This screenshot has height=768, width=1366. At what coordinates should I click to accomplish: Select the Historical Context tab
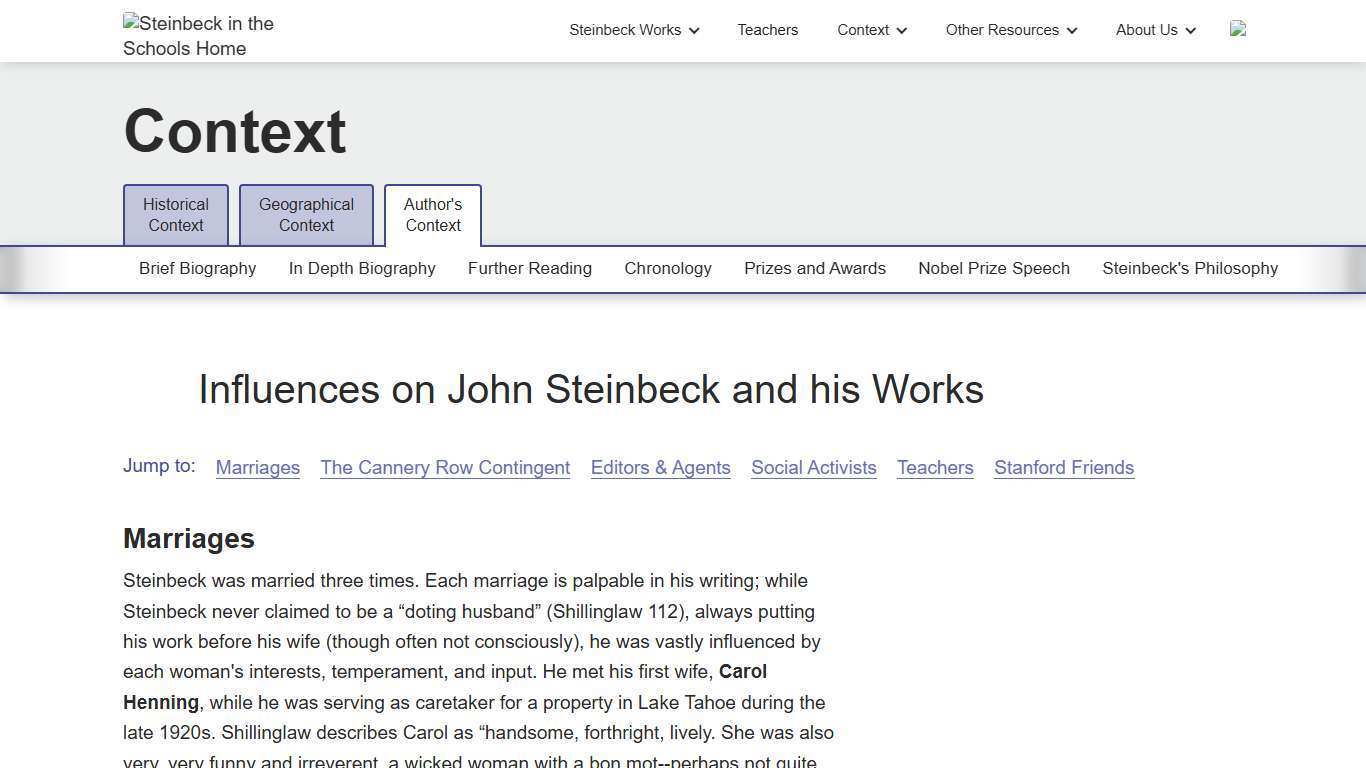(175, 214)
